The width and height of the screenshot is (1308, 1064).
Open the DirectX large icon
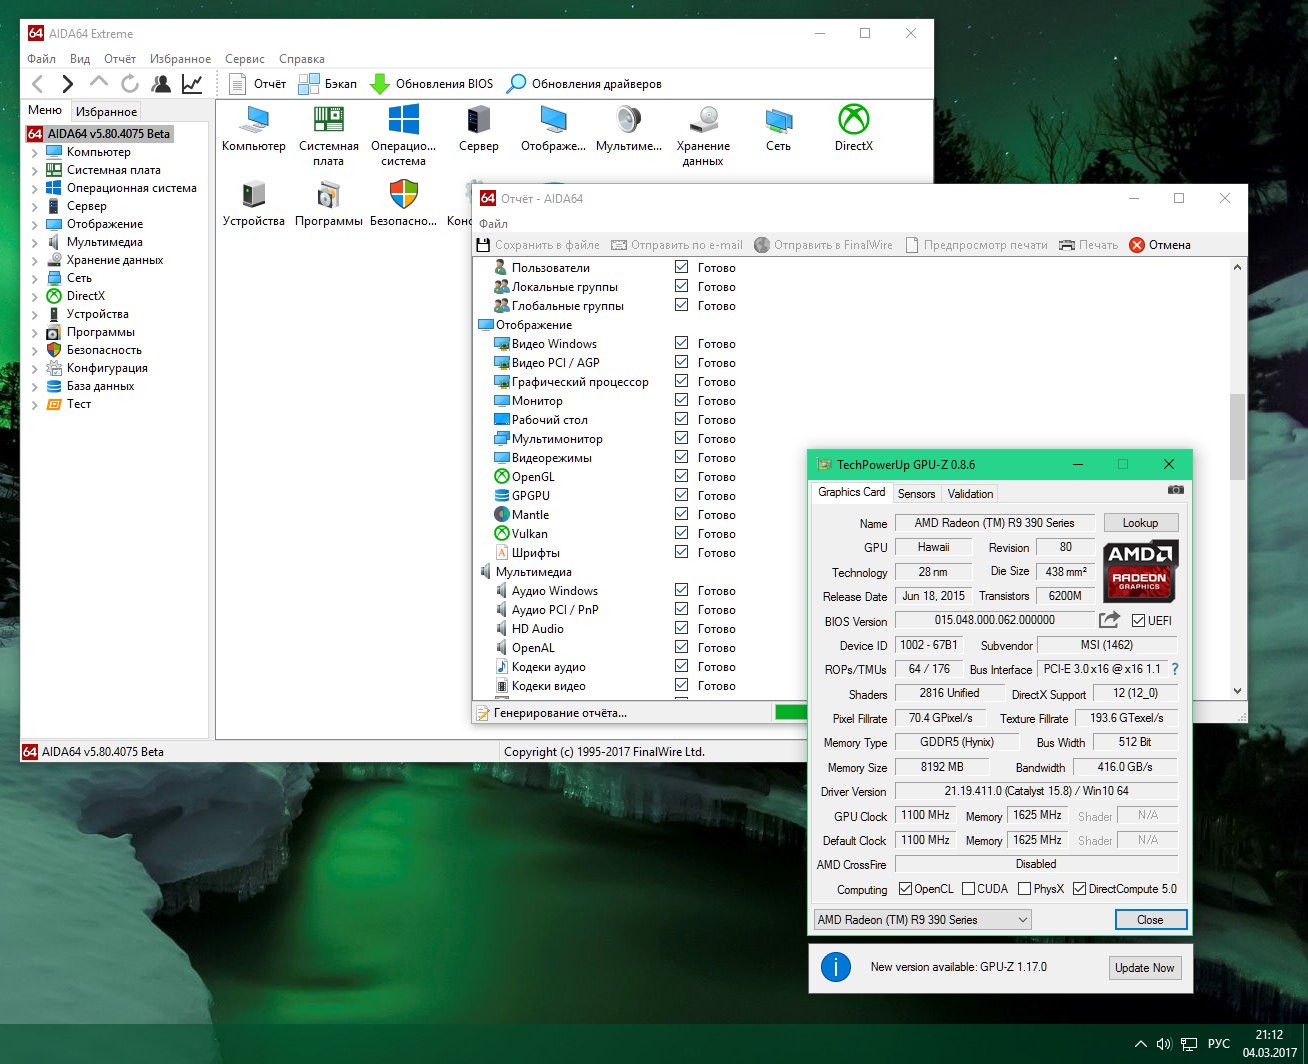(x=854, y=128)
